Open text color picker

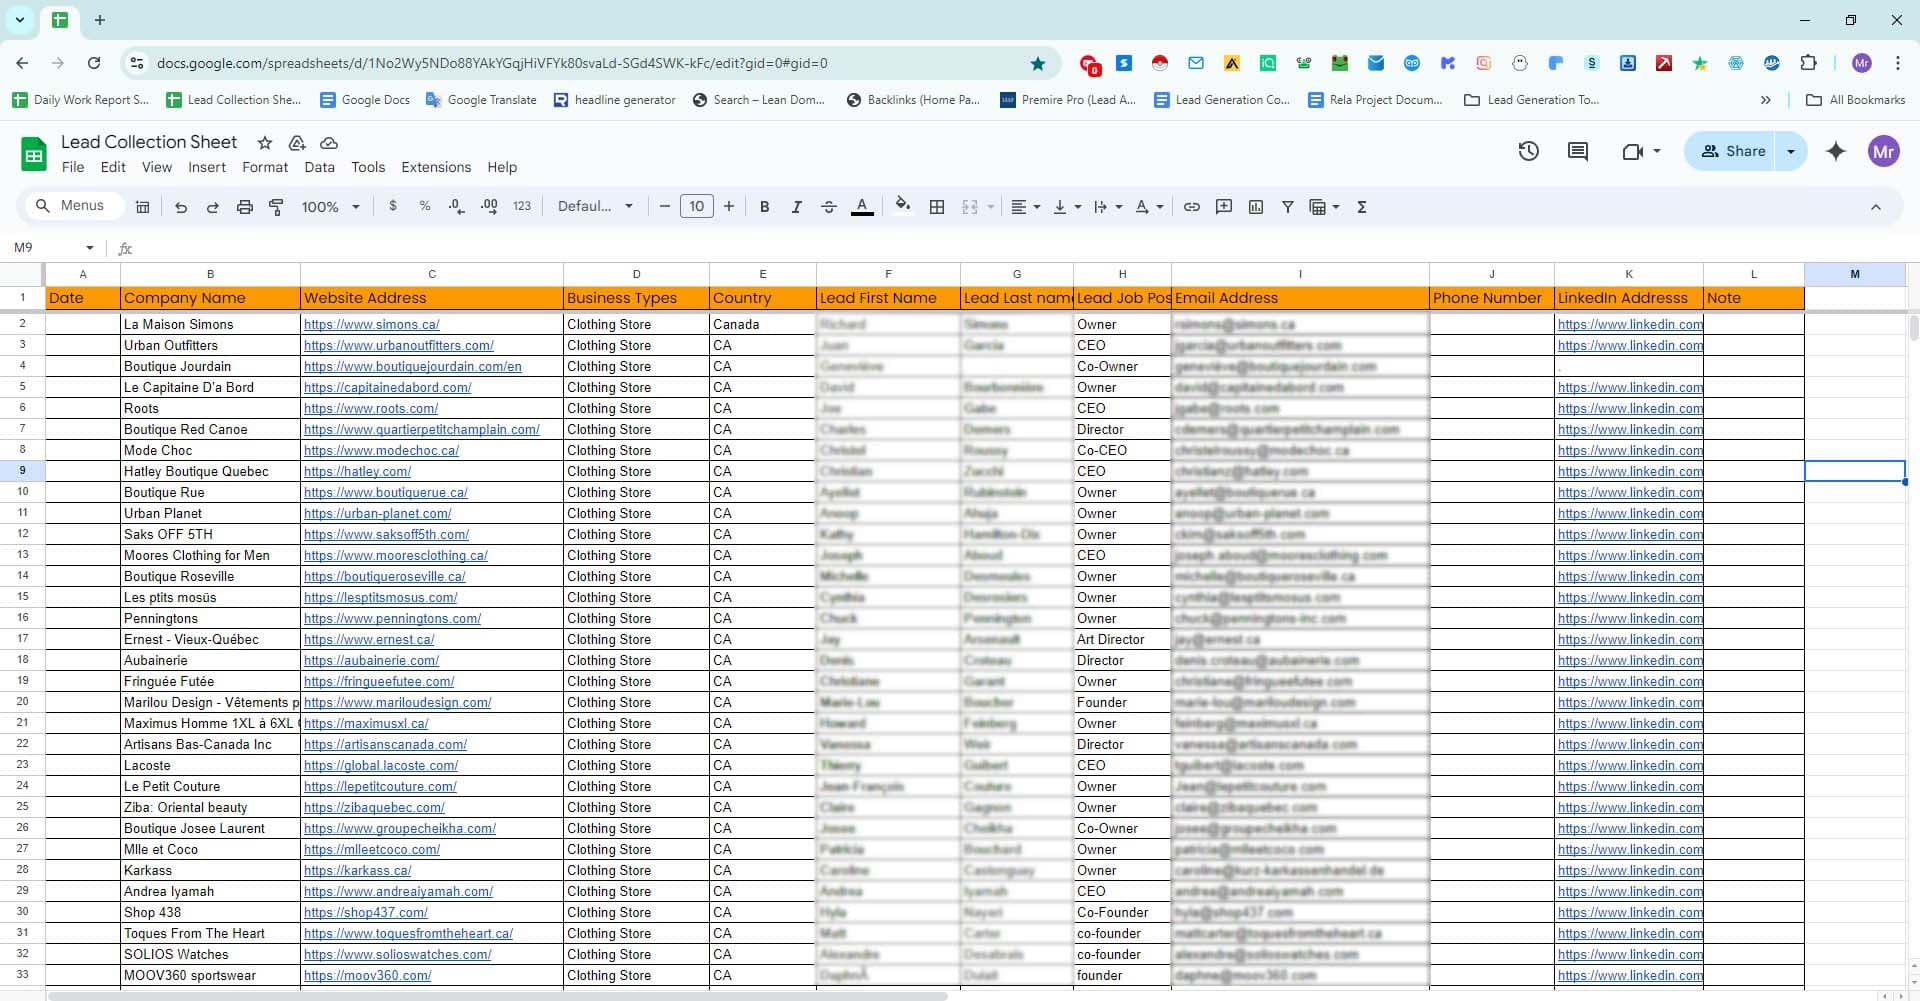point(862,207)
